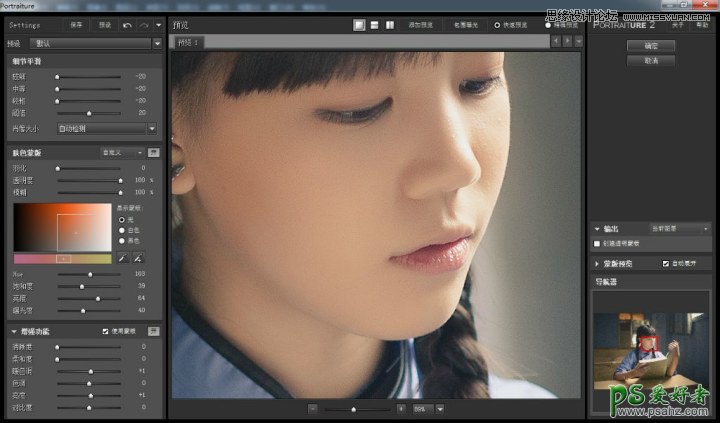Click the 取消 button
This screenshot has width=720, height=423.
tap(650, 61)
